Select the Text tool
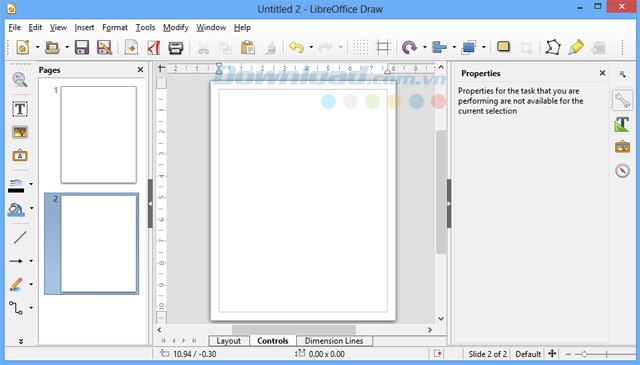The image size is (640, 365). 20,109
